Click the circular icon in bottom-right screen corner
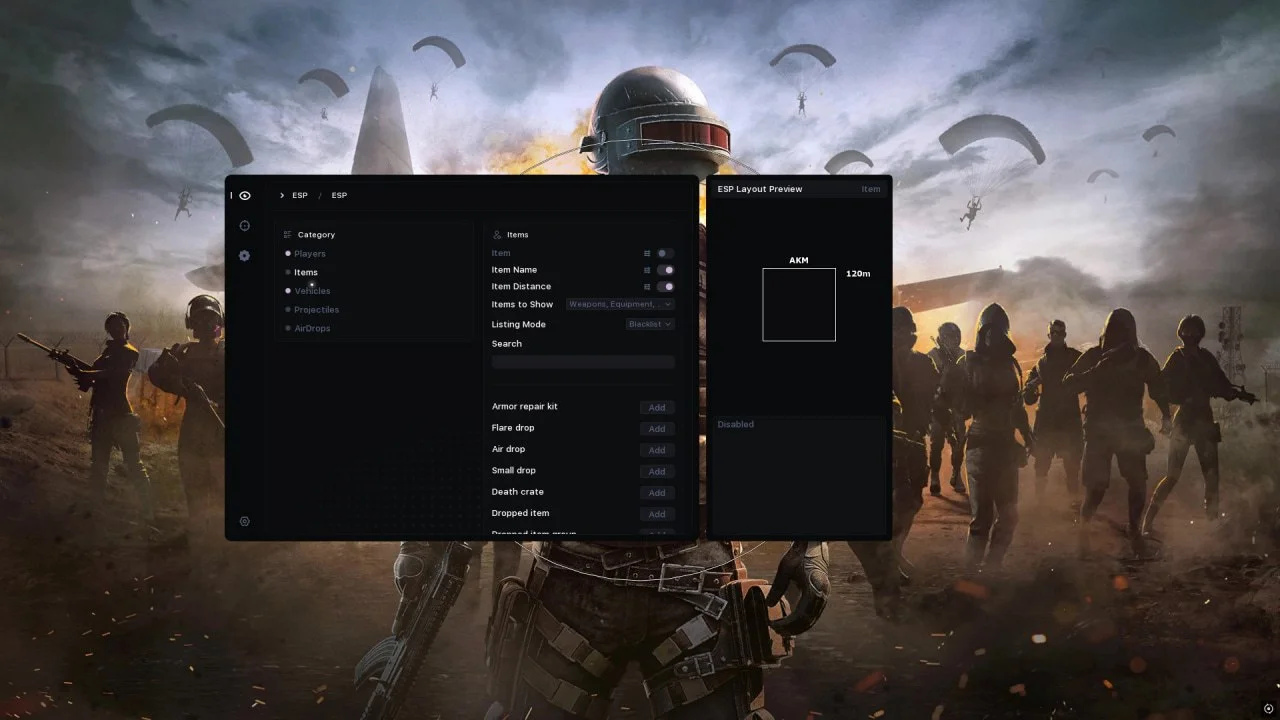1280x720 pixels. pos(1268,708)
